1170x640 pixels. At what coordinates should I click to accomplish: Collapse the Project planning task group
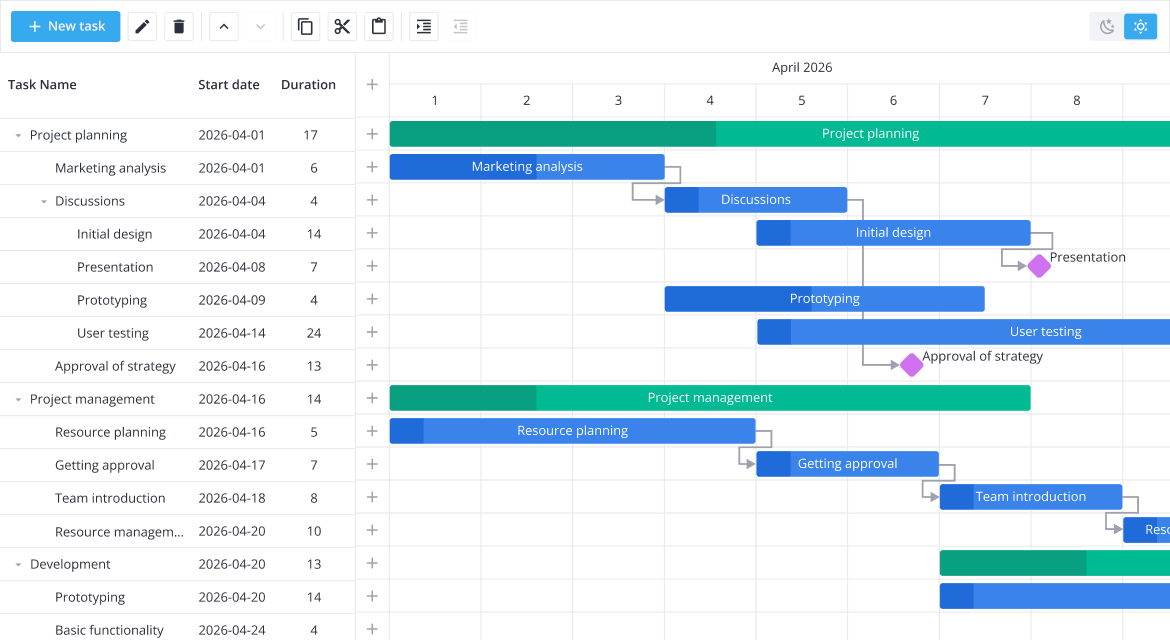[16, 134]
